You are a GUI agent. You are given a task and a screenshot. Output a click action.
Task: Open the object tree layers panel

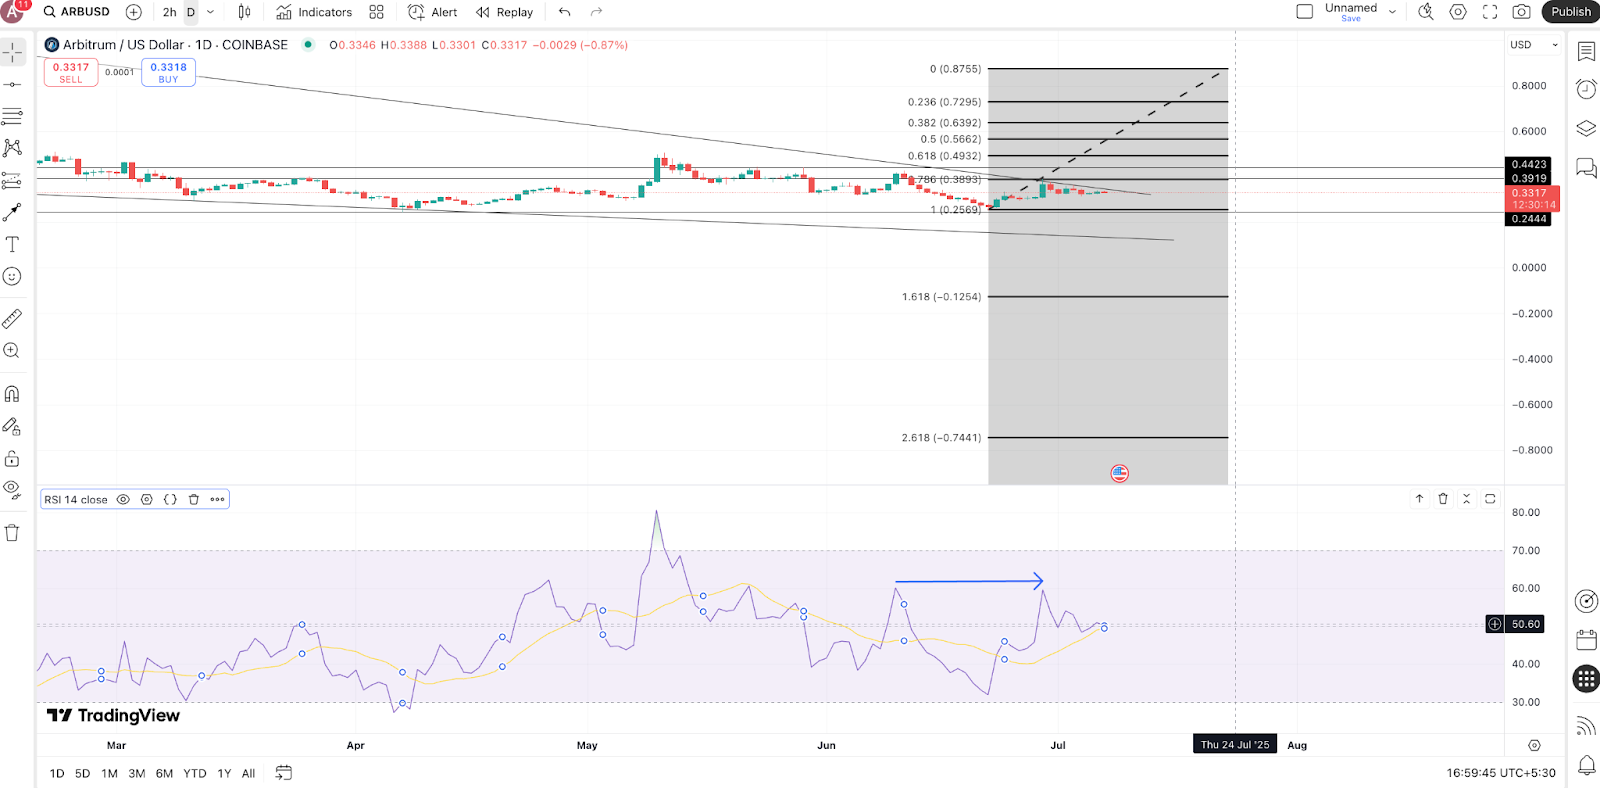[1586, 128]
